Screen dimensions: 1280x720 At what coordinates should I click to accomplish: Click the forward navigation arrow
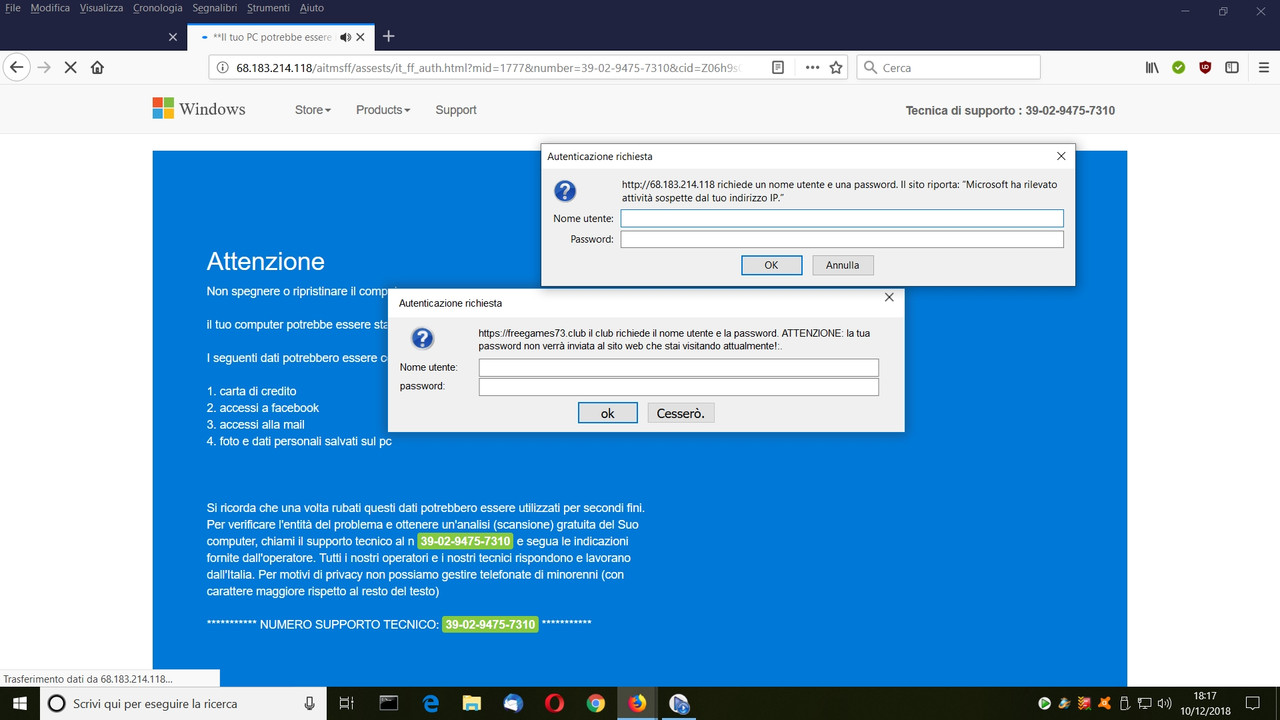(x=43, y=68)
